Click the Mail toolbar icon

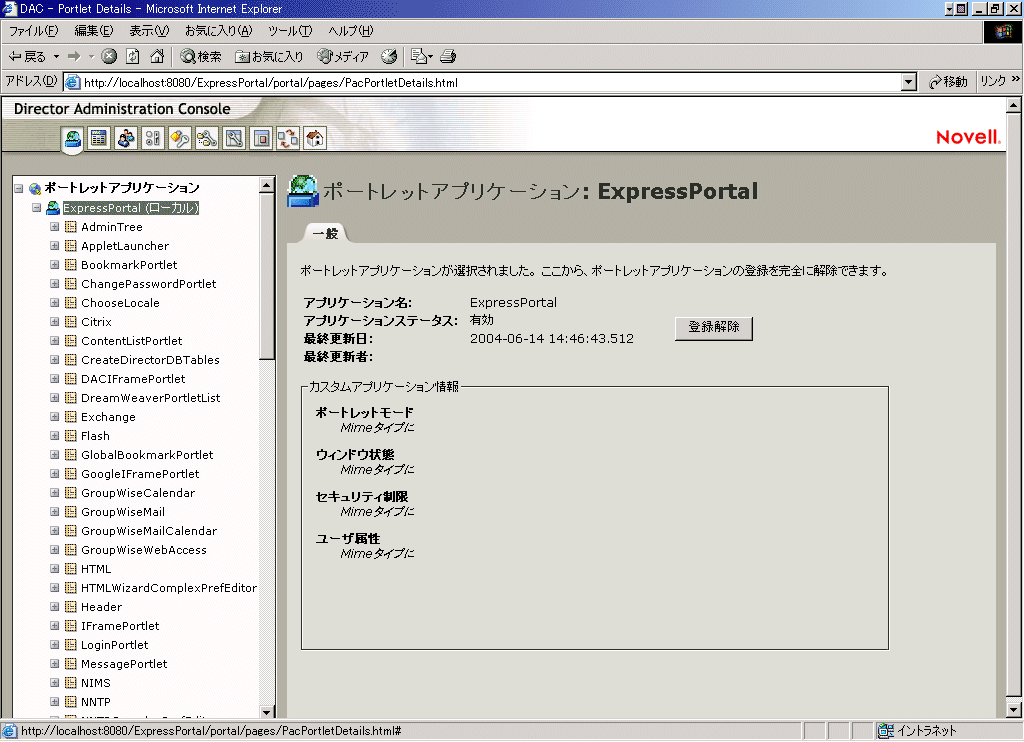421,57
